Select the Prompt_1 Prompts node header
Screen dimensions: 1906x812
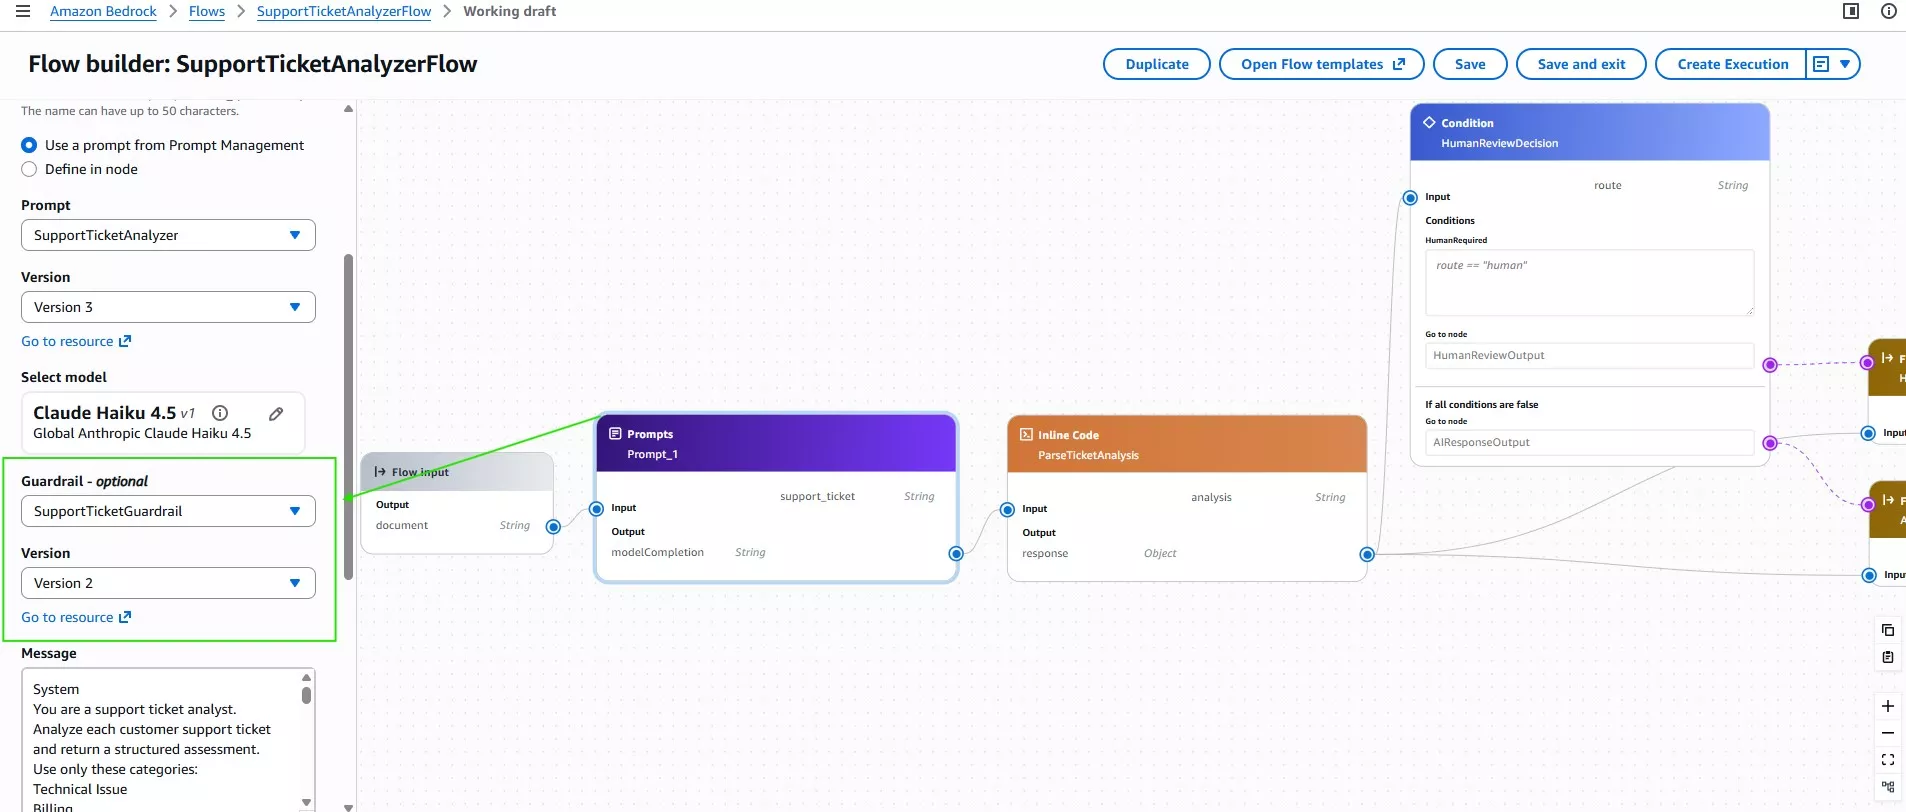[776, 443]
